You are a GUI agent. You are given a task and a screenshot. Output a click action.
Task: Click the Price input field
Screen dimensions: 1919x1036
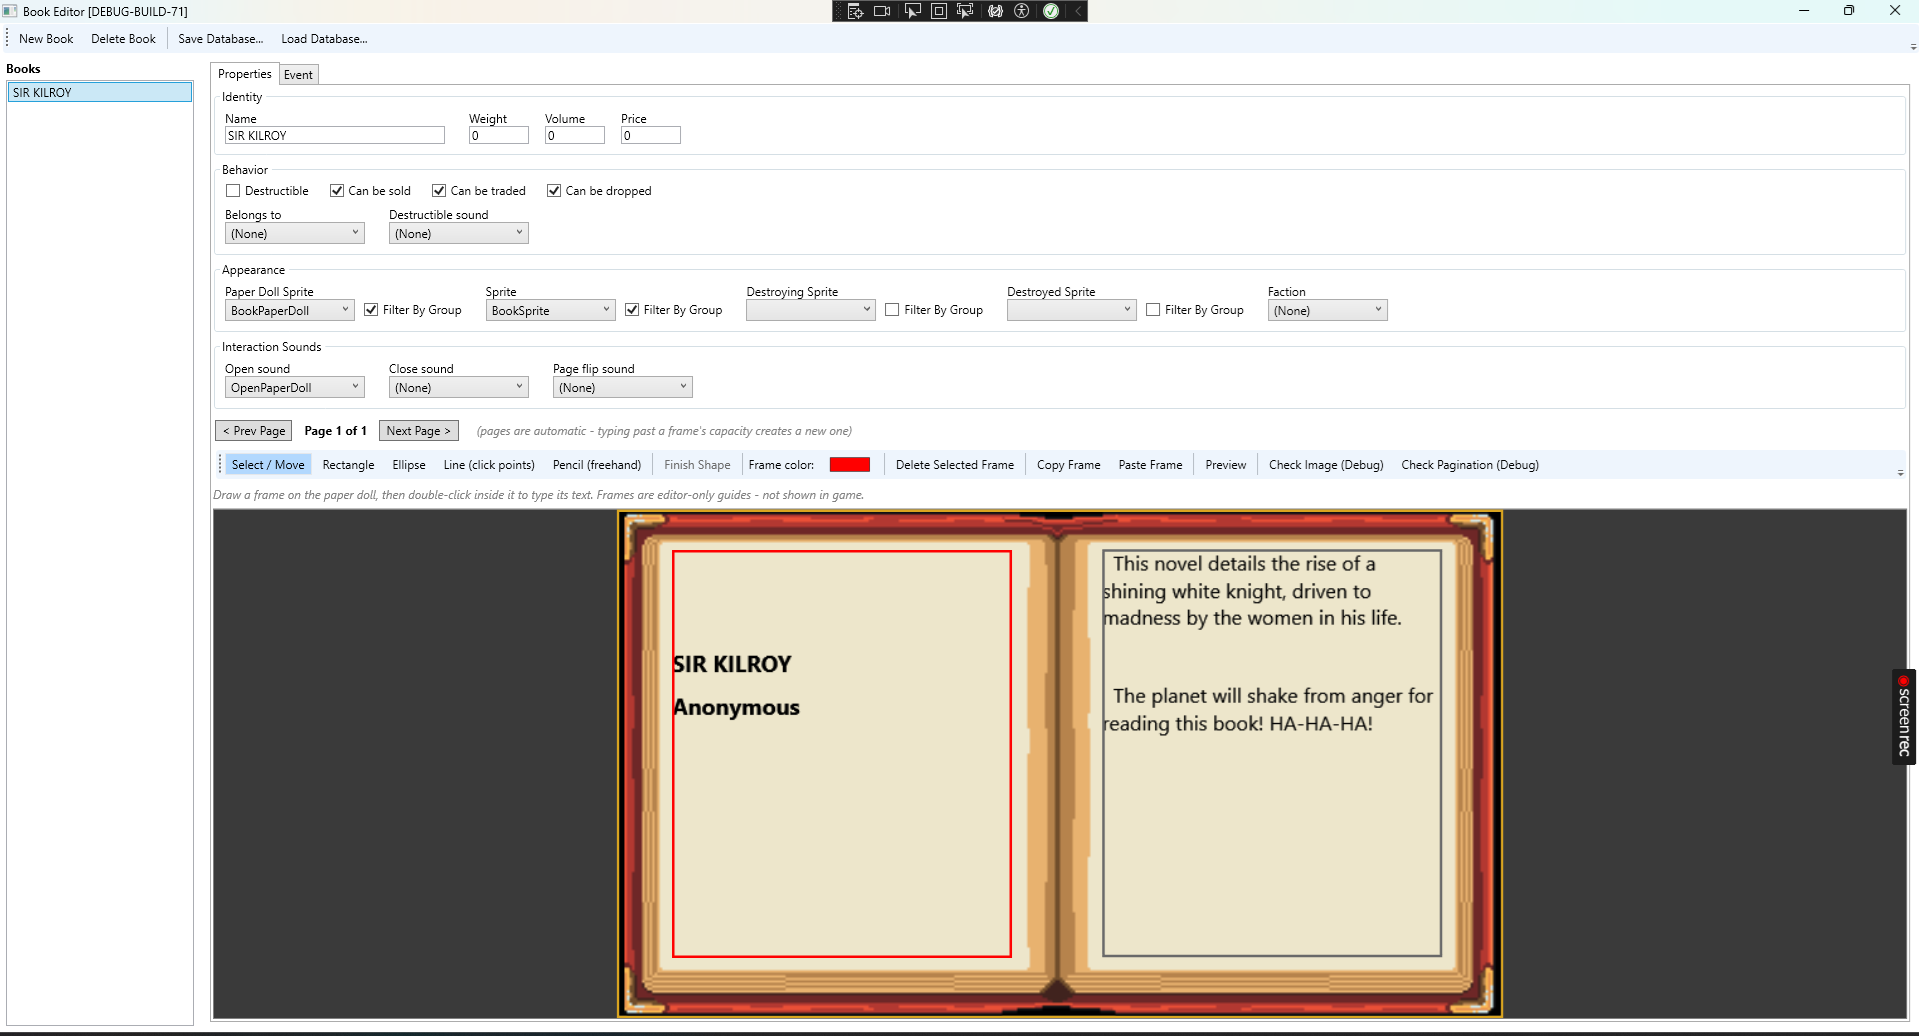tap(651, 136)
